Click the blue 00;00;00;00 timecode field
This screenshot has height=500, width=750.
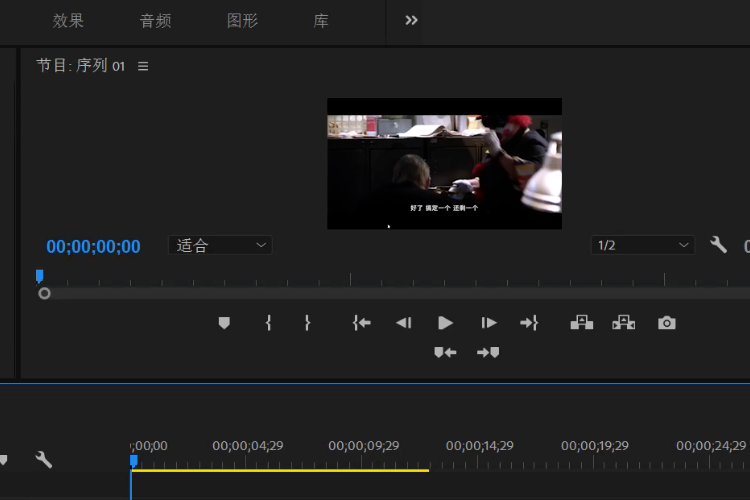click(x=93, y=246)
